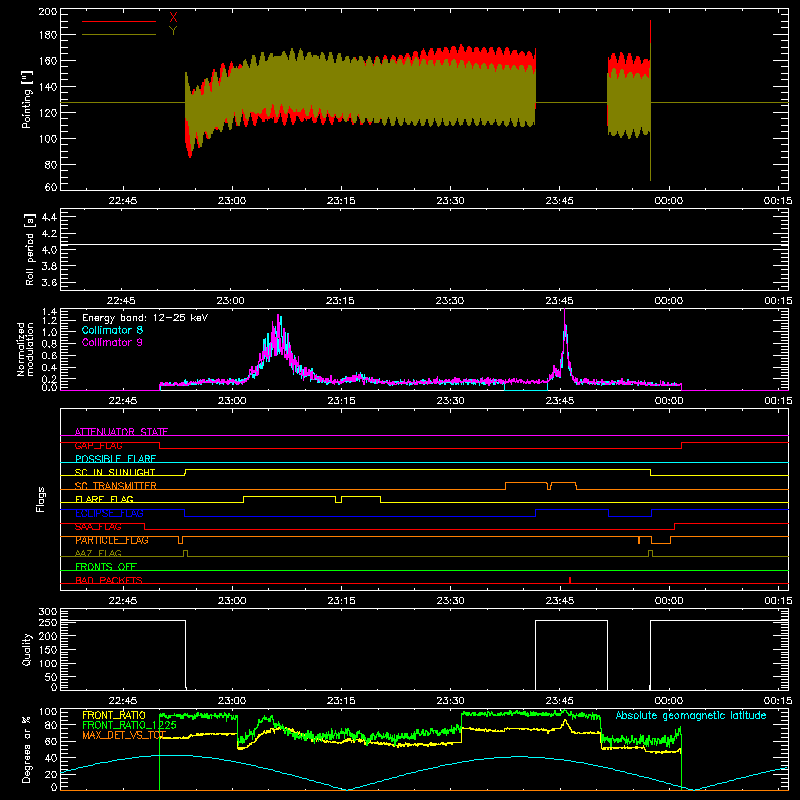Click the 300 tick on Quality axis
800x800 pixels.
48,612
